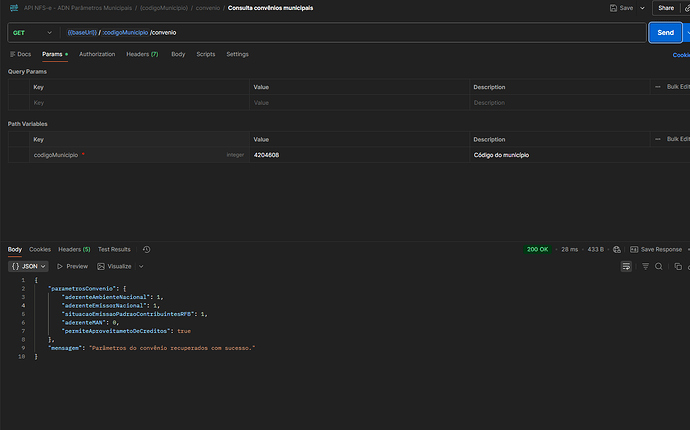
Task: Open the Docs panel
Action: 20,54
